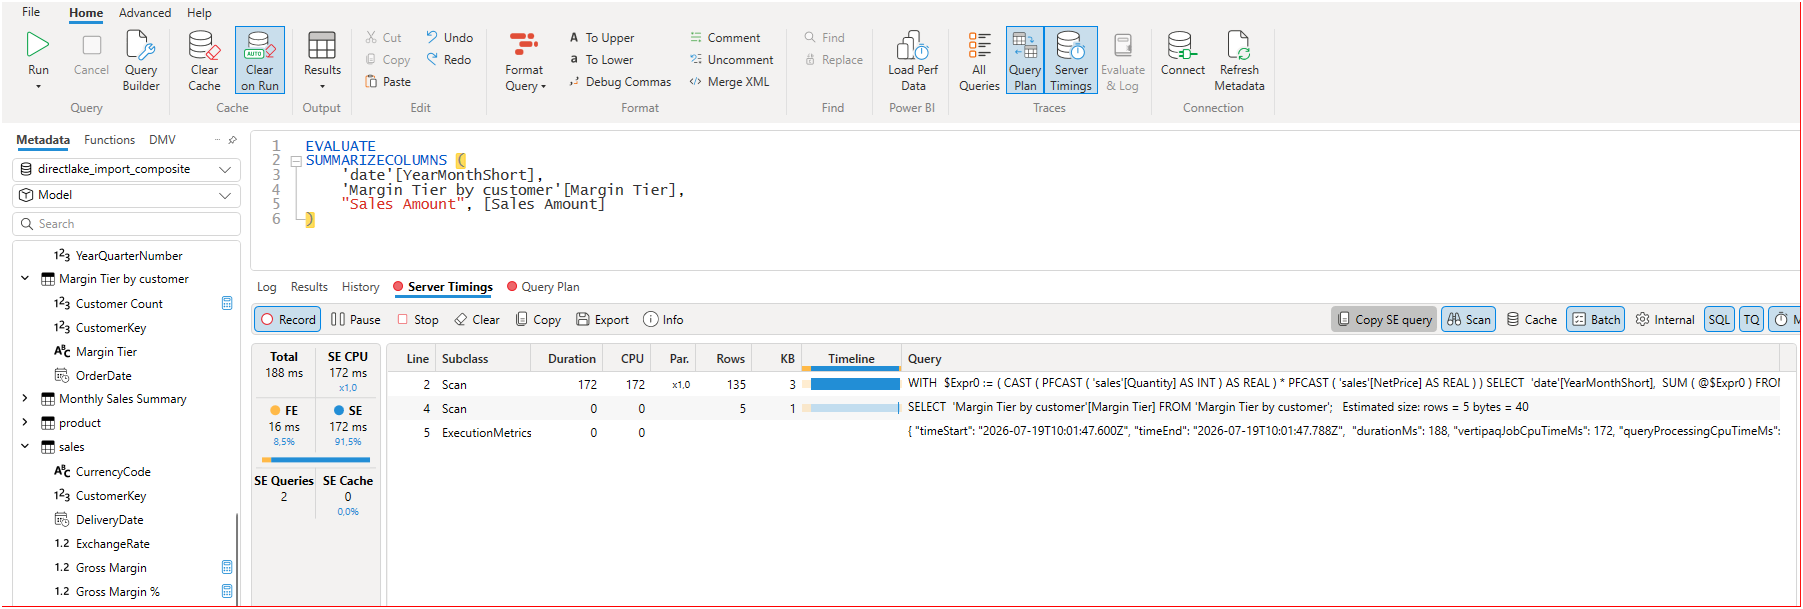This screenshot has width=1803, height=609.
Task: Click Copy SE query
Action: (1384, 320)
